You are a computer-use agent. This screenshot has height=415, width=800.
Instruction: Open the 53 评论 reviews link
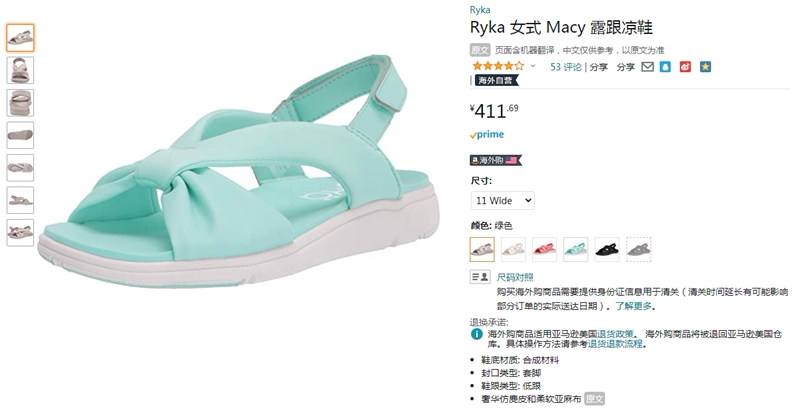pyautogui.click(x=566, y=67)
